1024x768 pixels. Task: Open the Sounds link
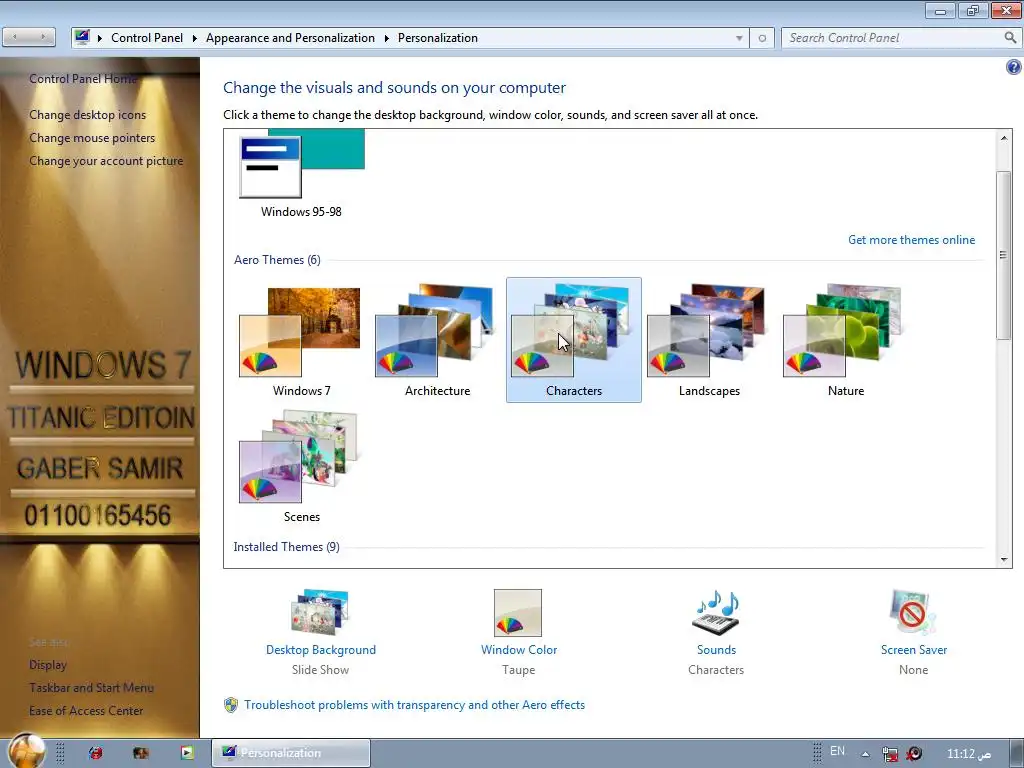716,650
